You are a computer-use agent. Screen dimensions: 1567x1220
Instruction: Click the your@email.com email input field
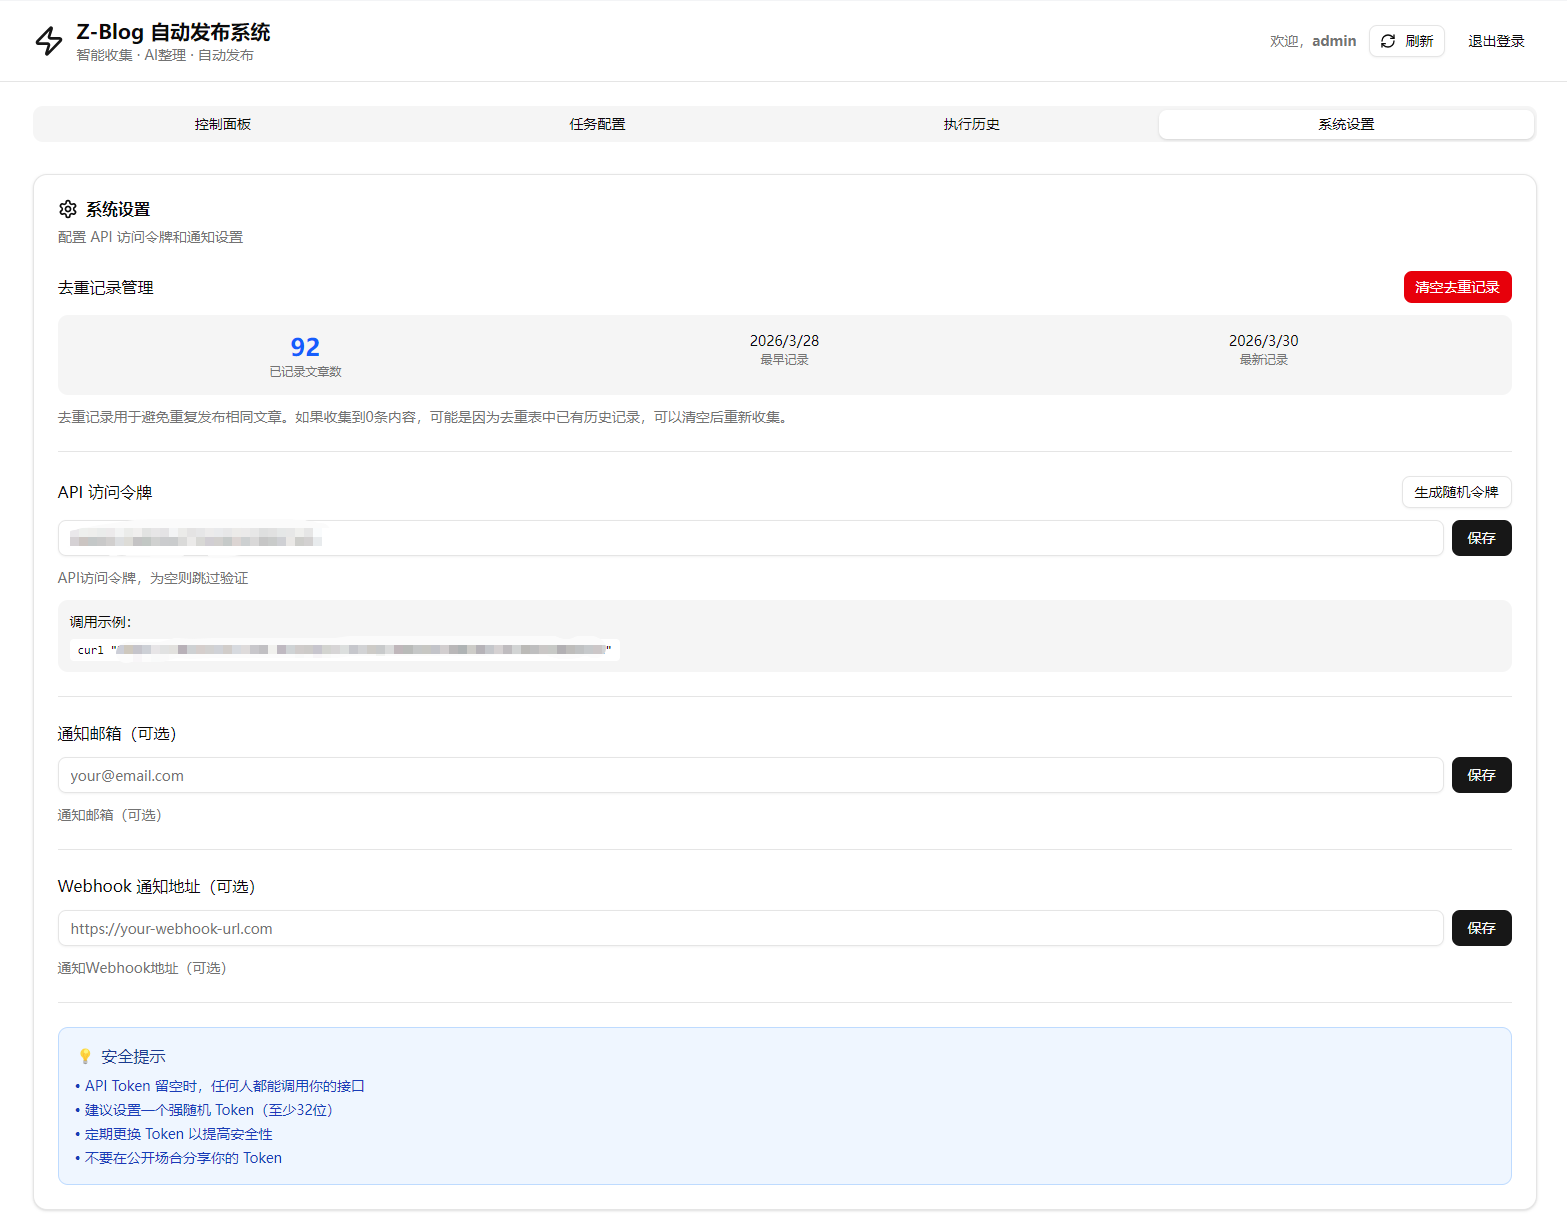click(750, 775)
